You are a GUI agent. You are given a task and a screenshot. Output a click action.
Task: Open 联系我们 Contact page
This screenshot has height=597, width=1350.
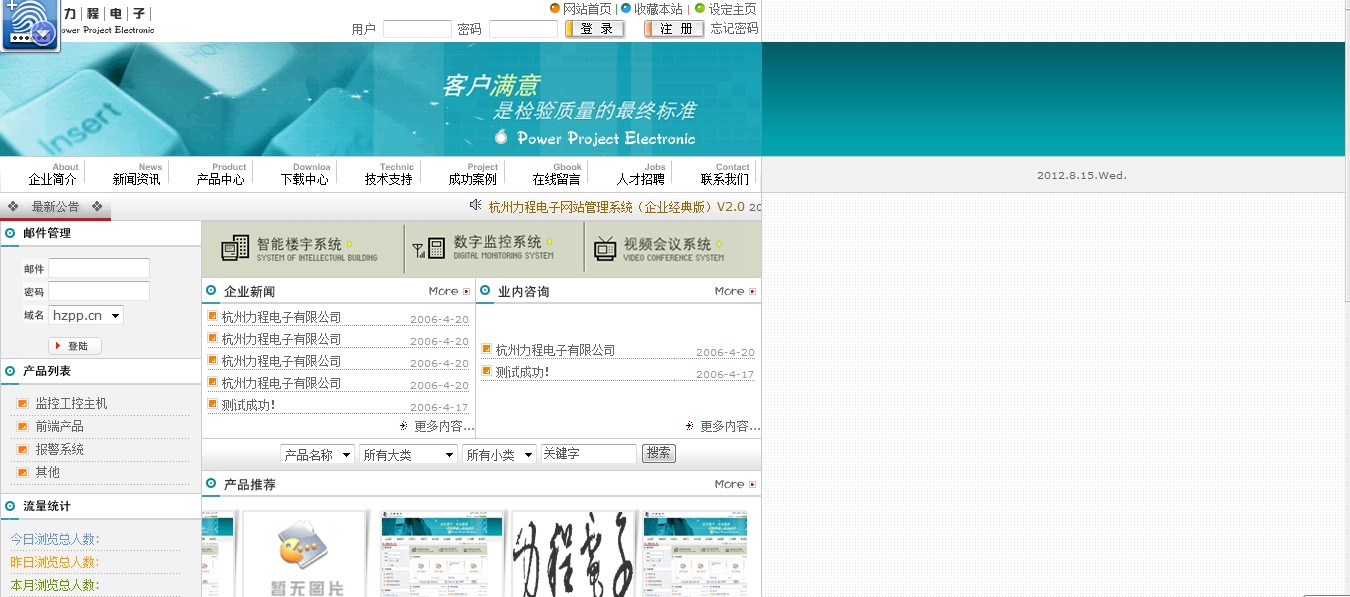tap(725, 174)
